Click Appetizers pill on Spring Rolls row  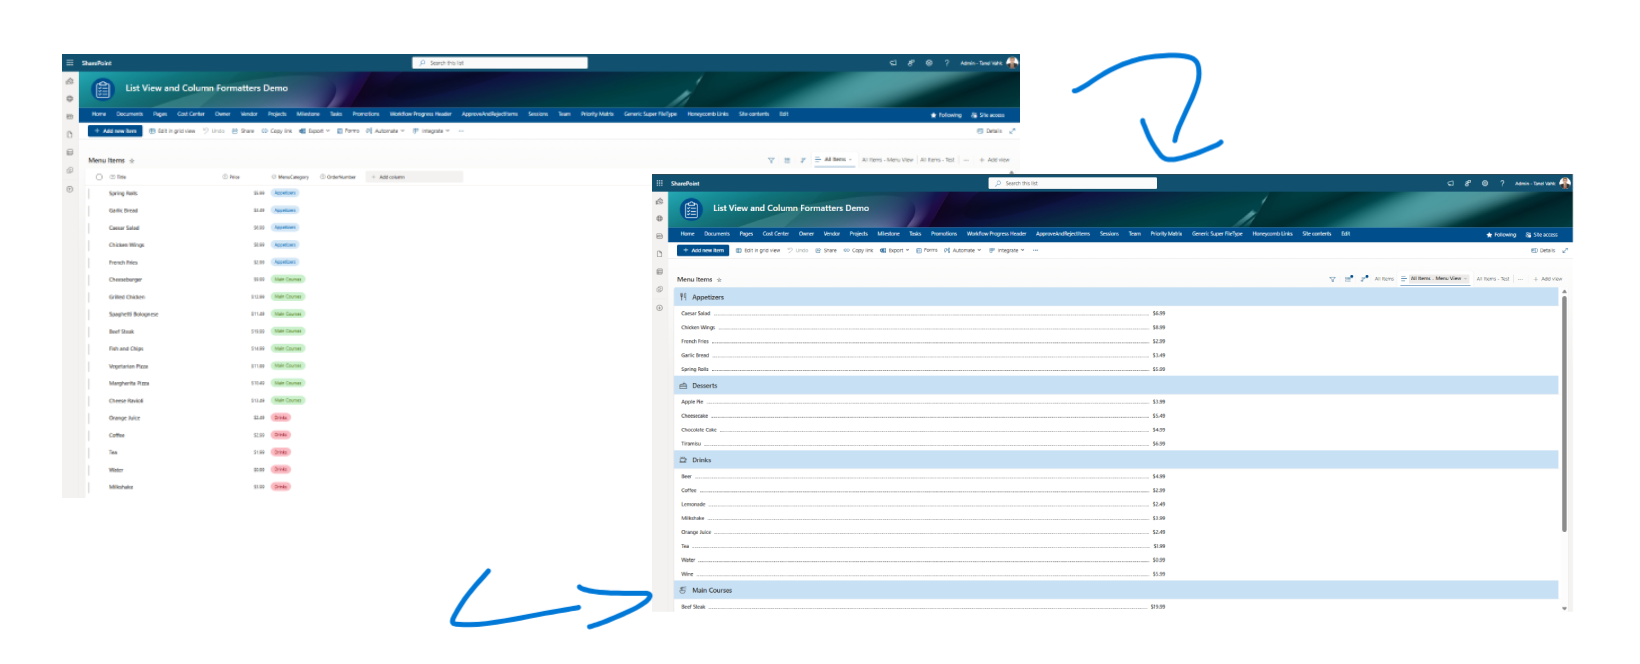[x=285, y=193]
